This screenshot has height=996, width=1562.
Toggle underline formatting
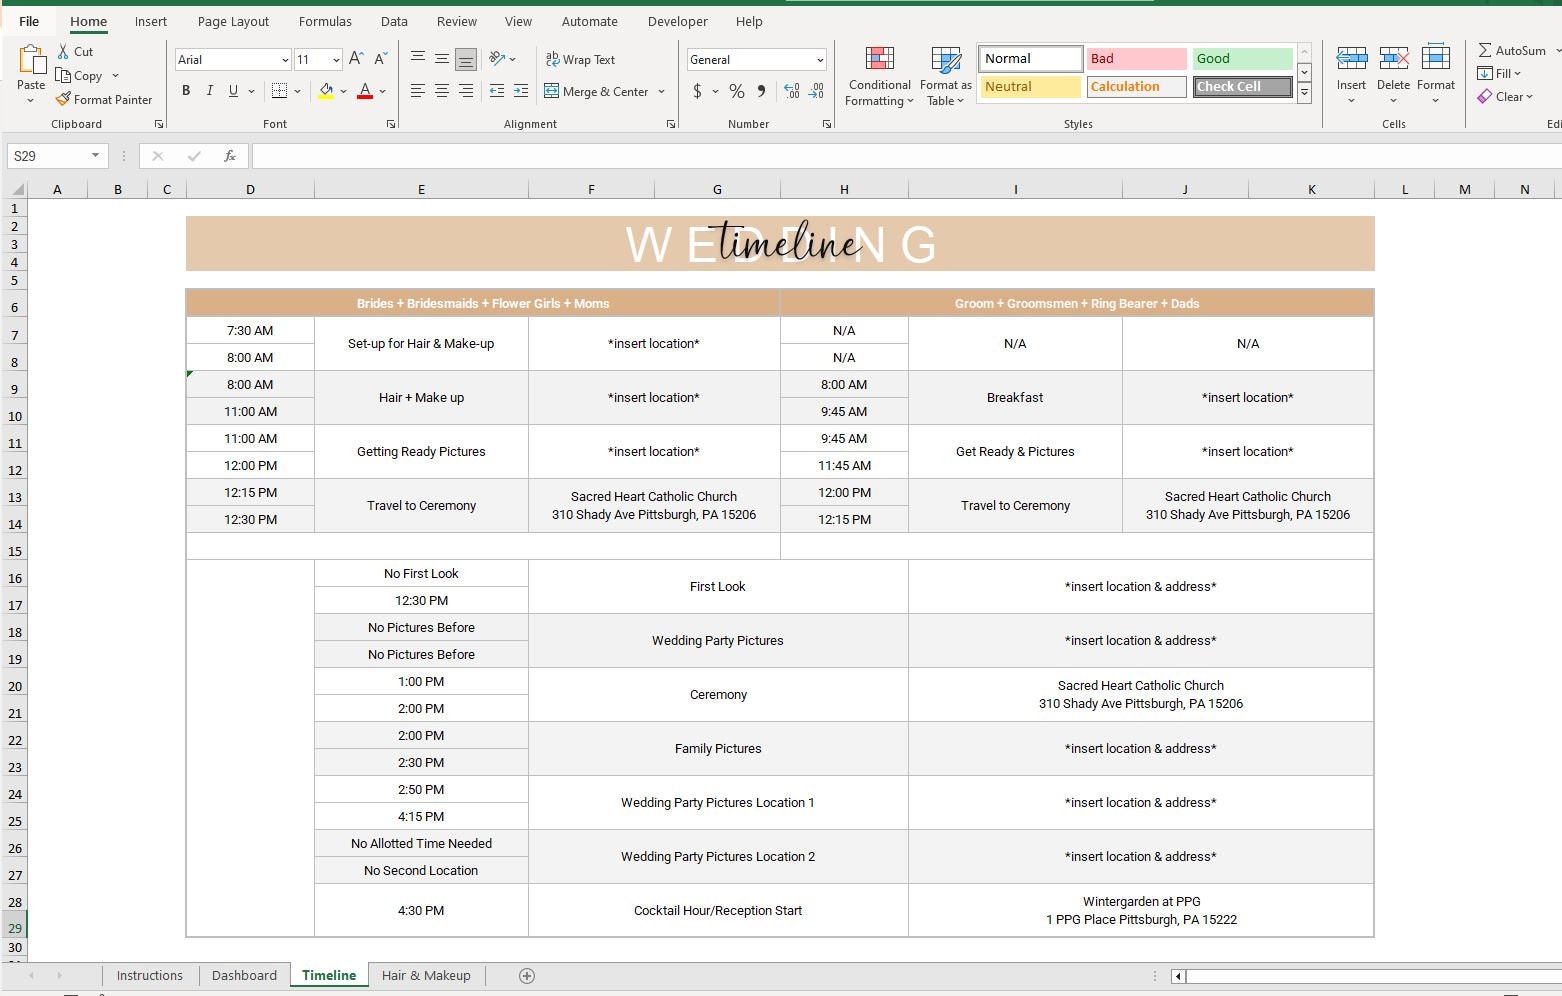232,90
